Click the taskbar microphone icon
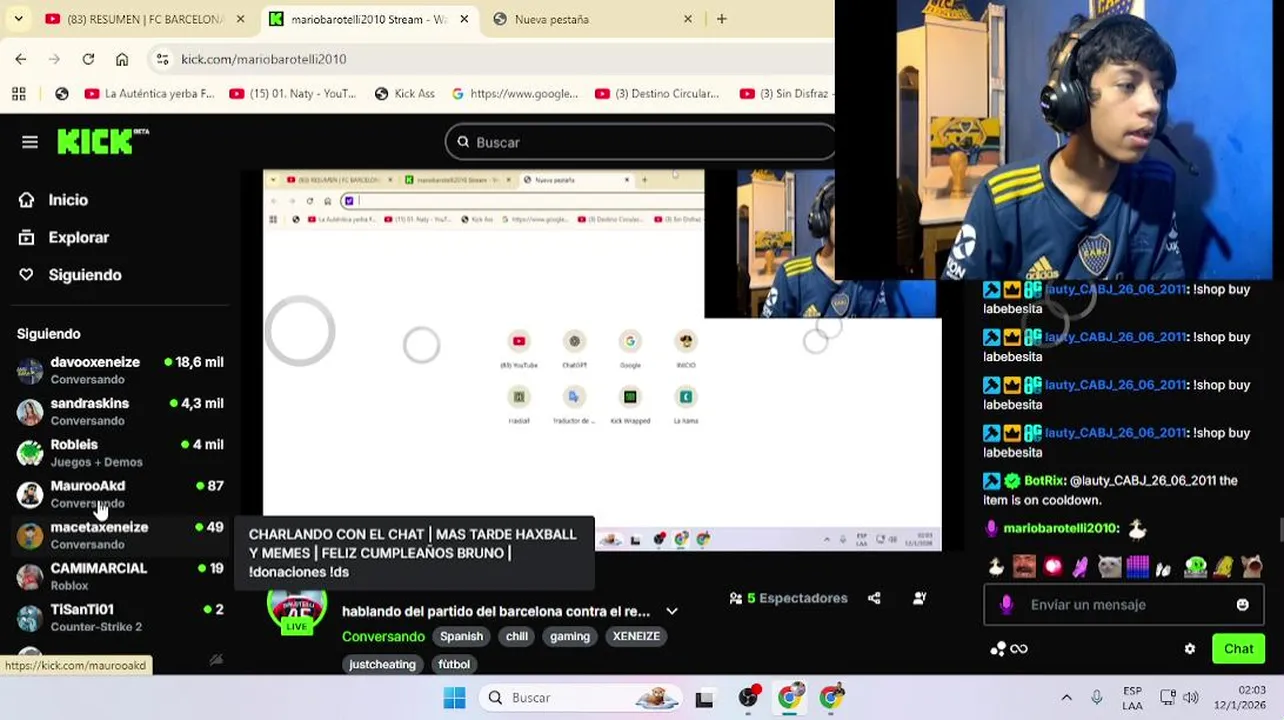The image size is (1284, 720). click(x=1097, y=698)
